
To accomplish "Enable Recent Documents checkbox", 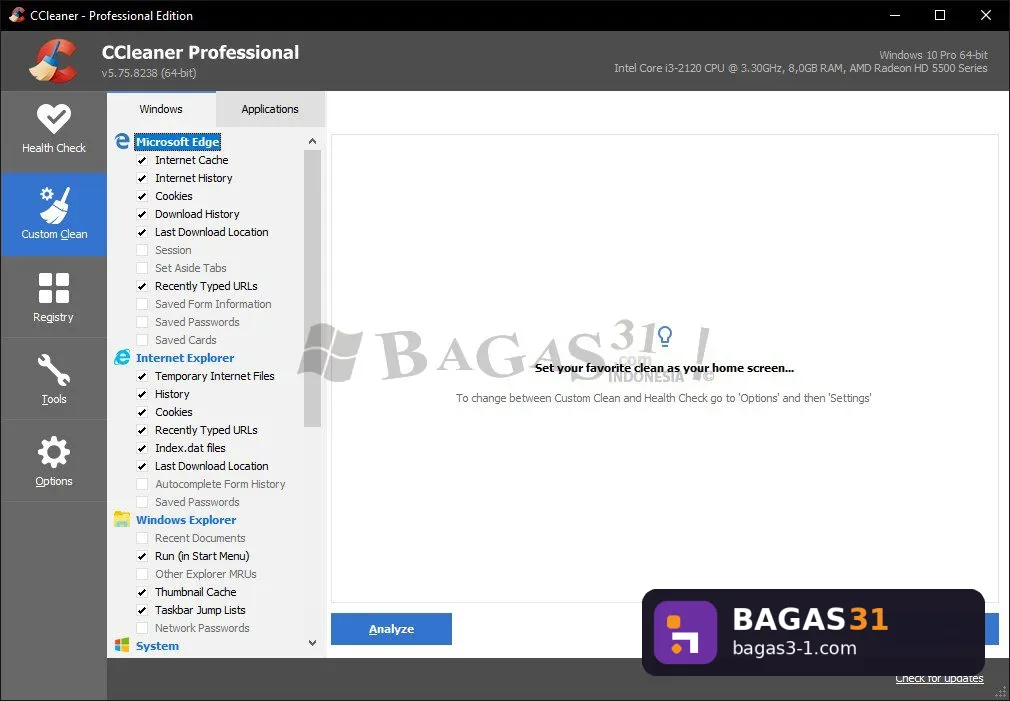I will 142,538.
